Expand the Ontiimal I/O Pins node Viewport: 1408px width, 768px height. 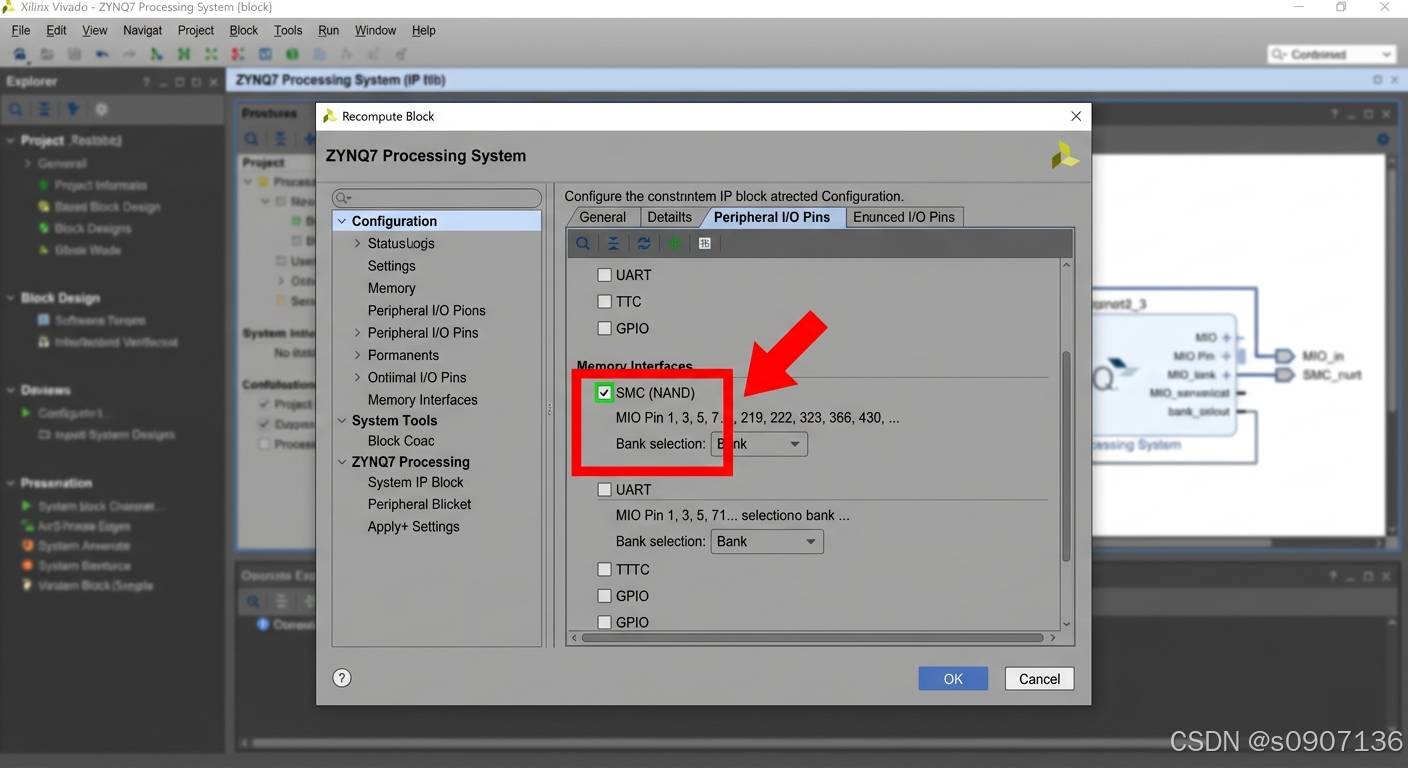(358, 377)
